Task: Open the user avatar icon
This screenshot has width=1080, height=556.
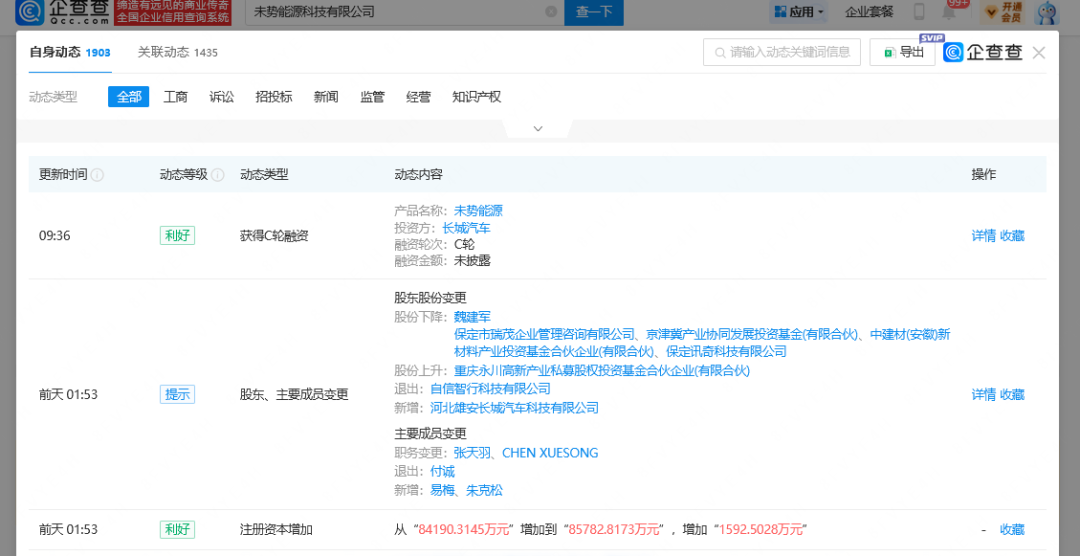Action: click(1046, 12)
